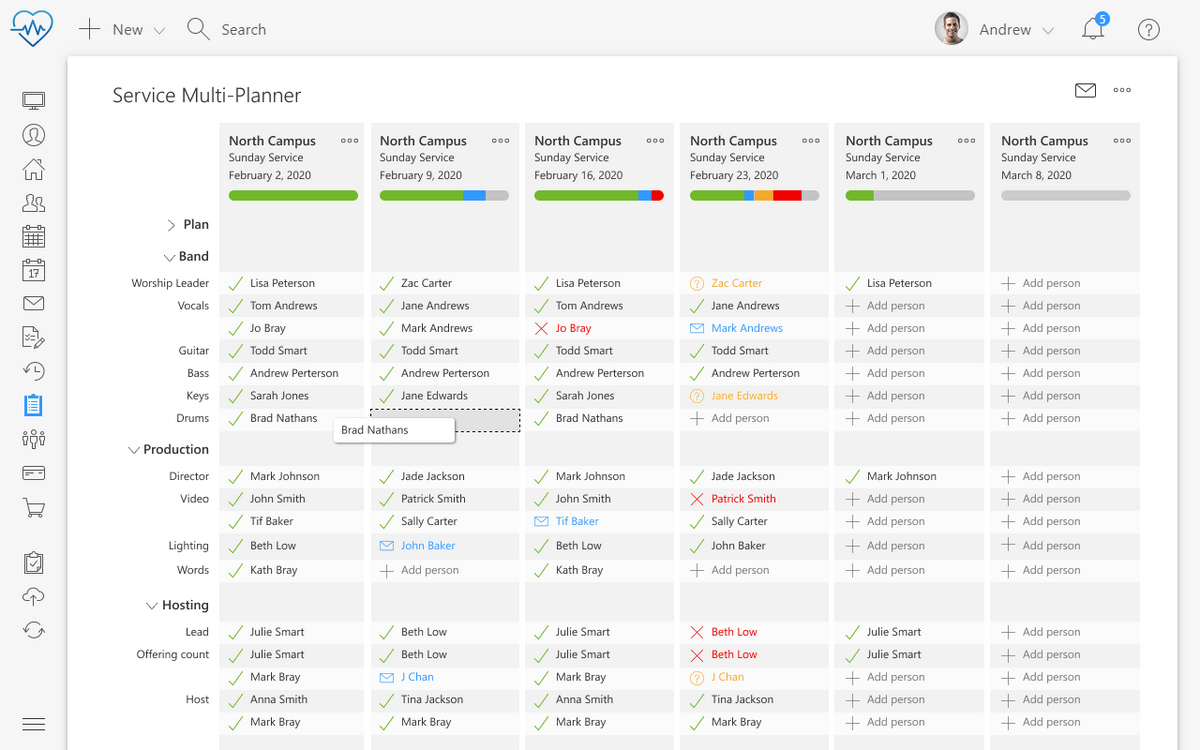Click Add person for Worship Leader on March 8

click(x=1050, y=284)
